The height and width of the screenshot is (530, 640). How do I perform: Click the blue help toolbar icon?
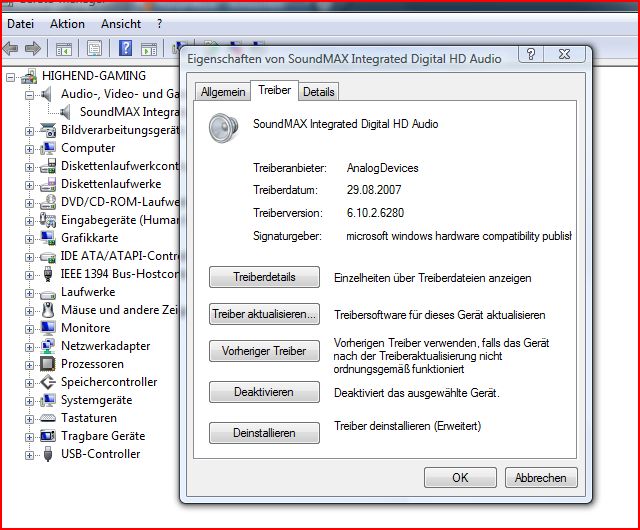pos(125,48)
